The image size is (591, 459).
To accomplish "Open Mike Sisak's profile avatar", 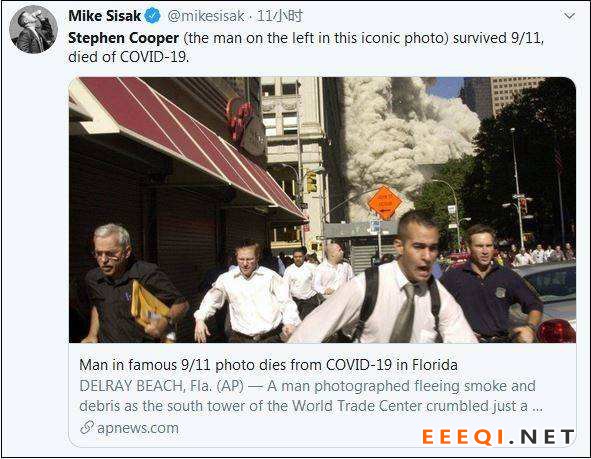I will (33, 29).
